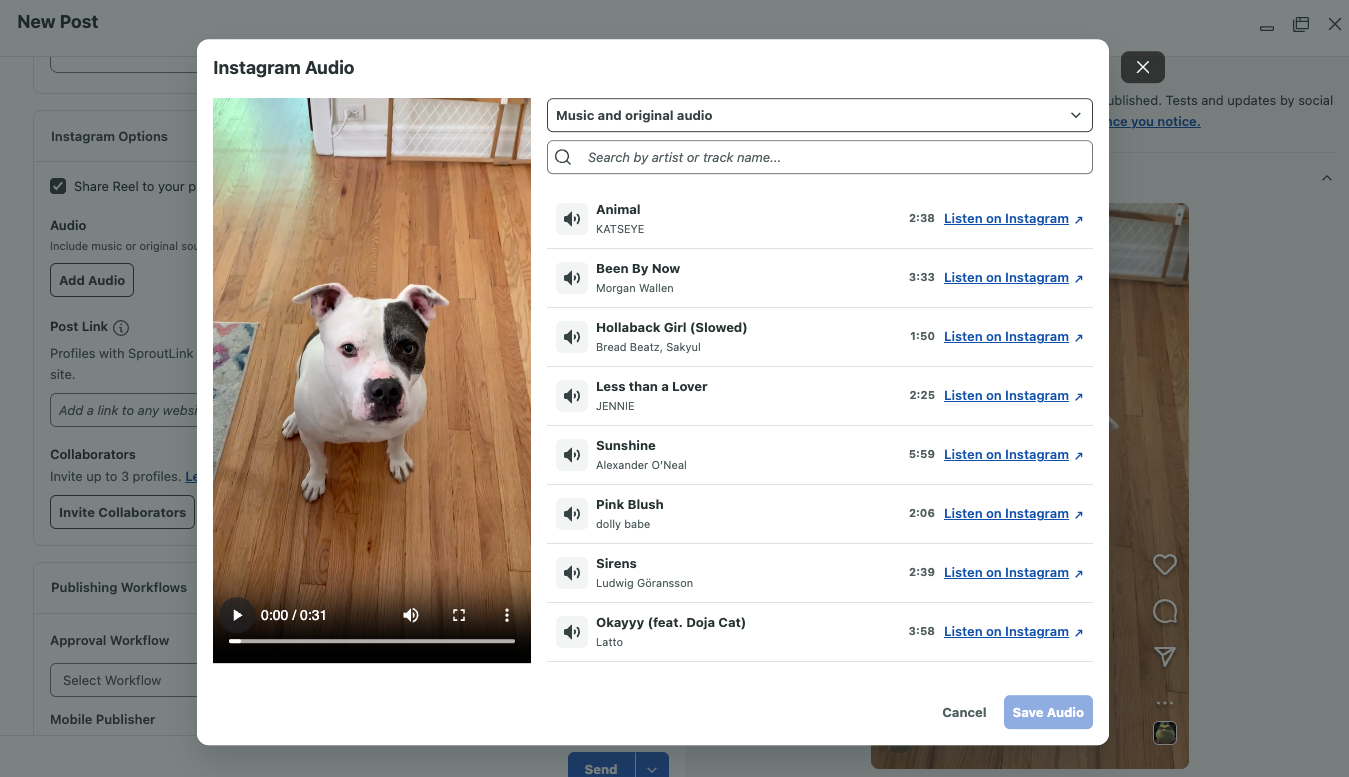Click Cancel in the audio dialog
This screenshot has height=777, width=1349.
[x=964, y=713]
